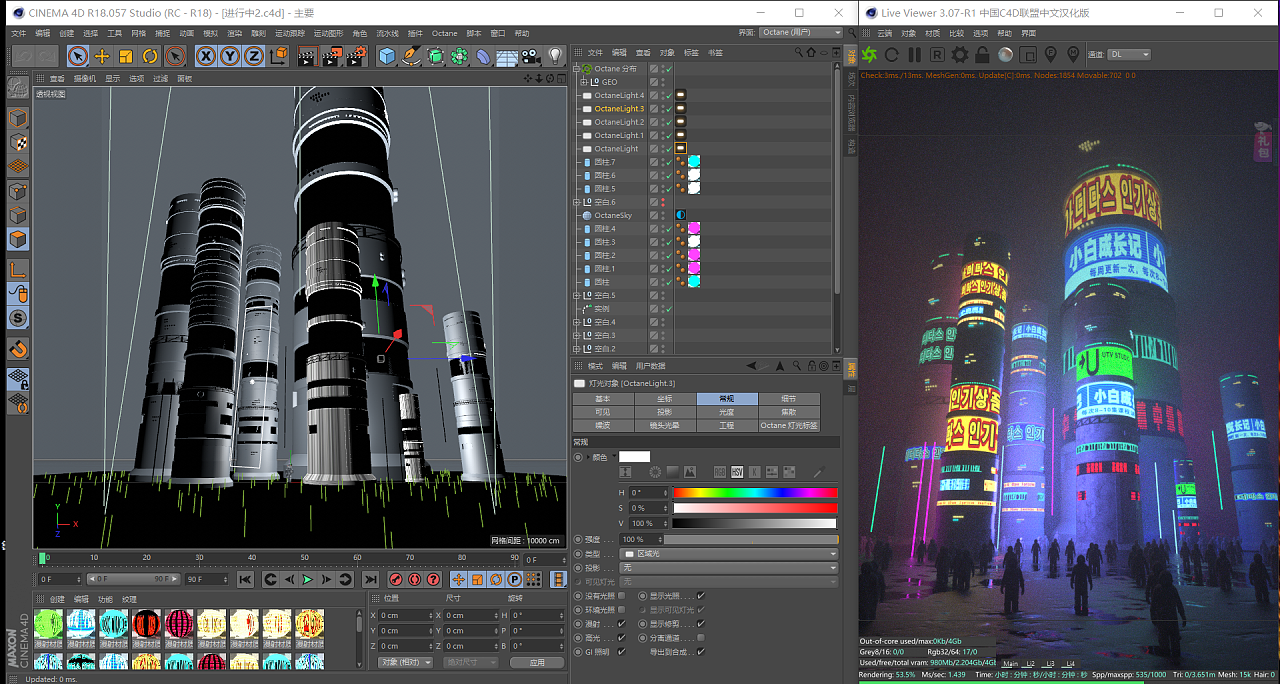Add a floor environment object
The height and width of the screenshot is (684, 1280).
[507, 56]
